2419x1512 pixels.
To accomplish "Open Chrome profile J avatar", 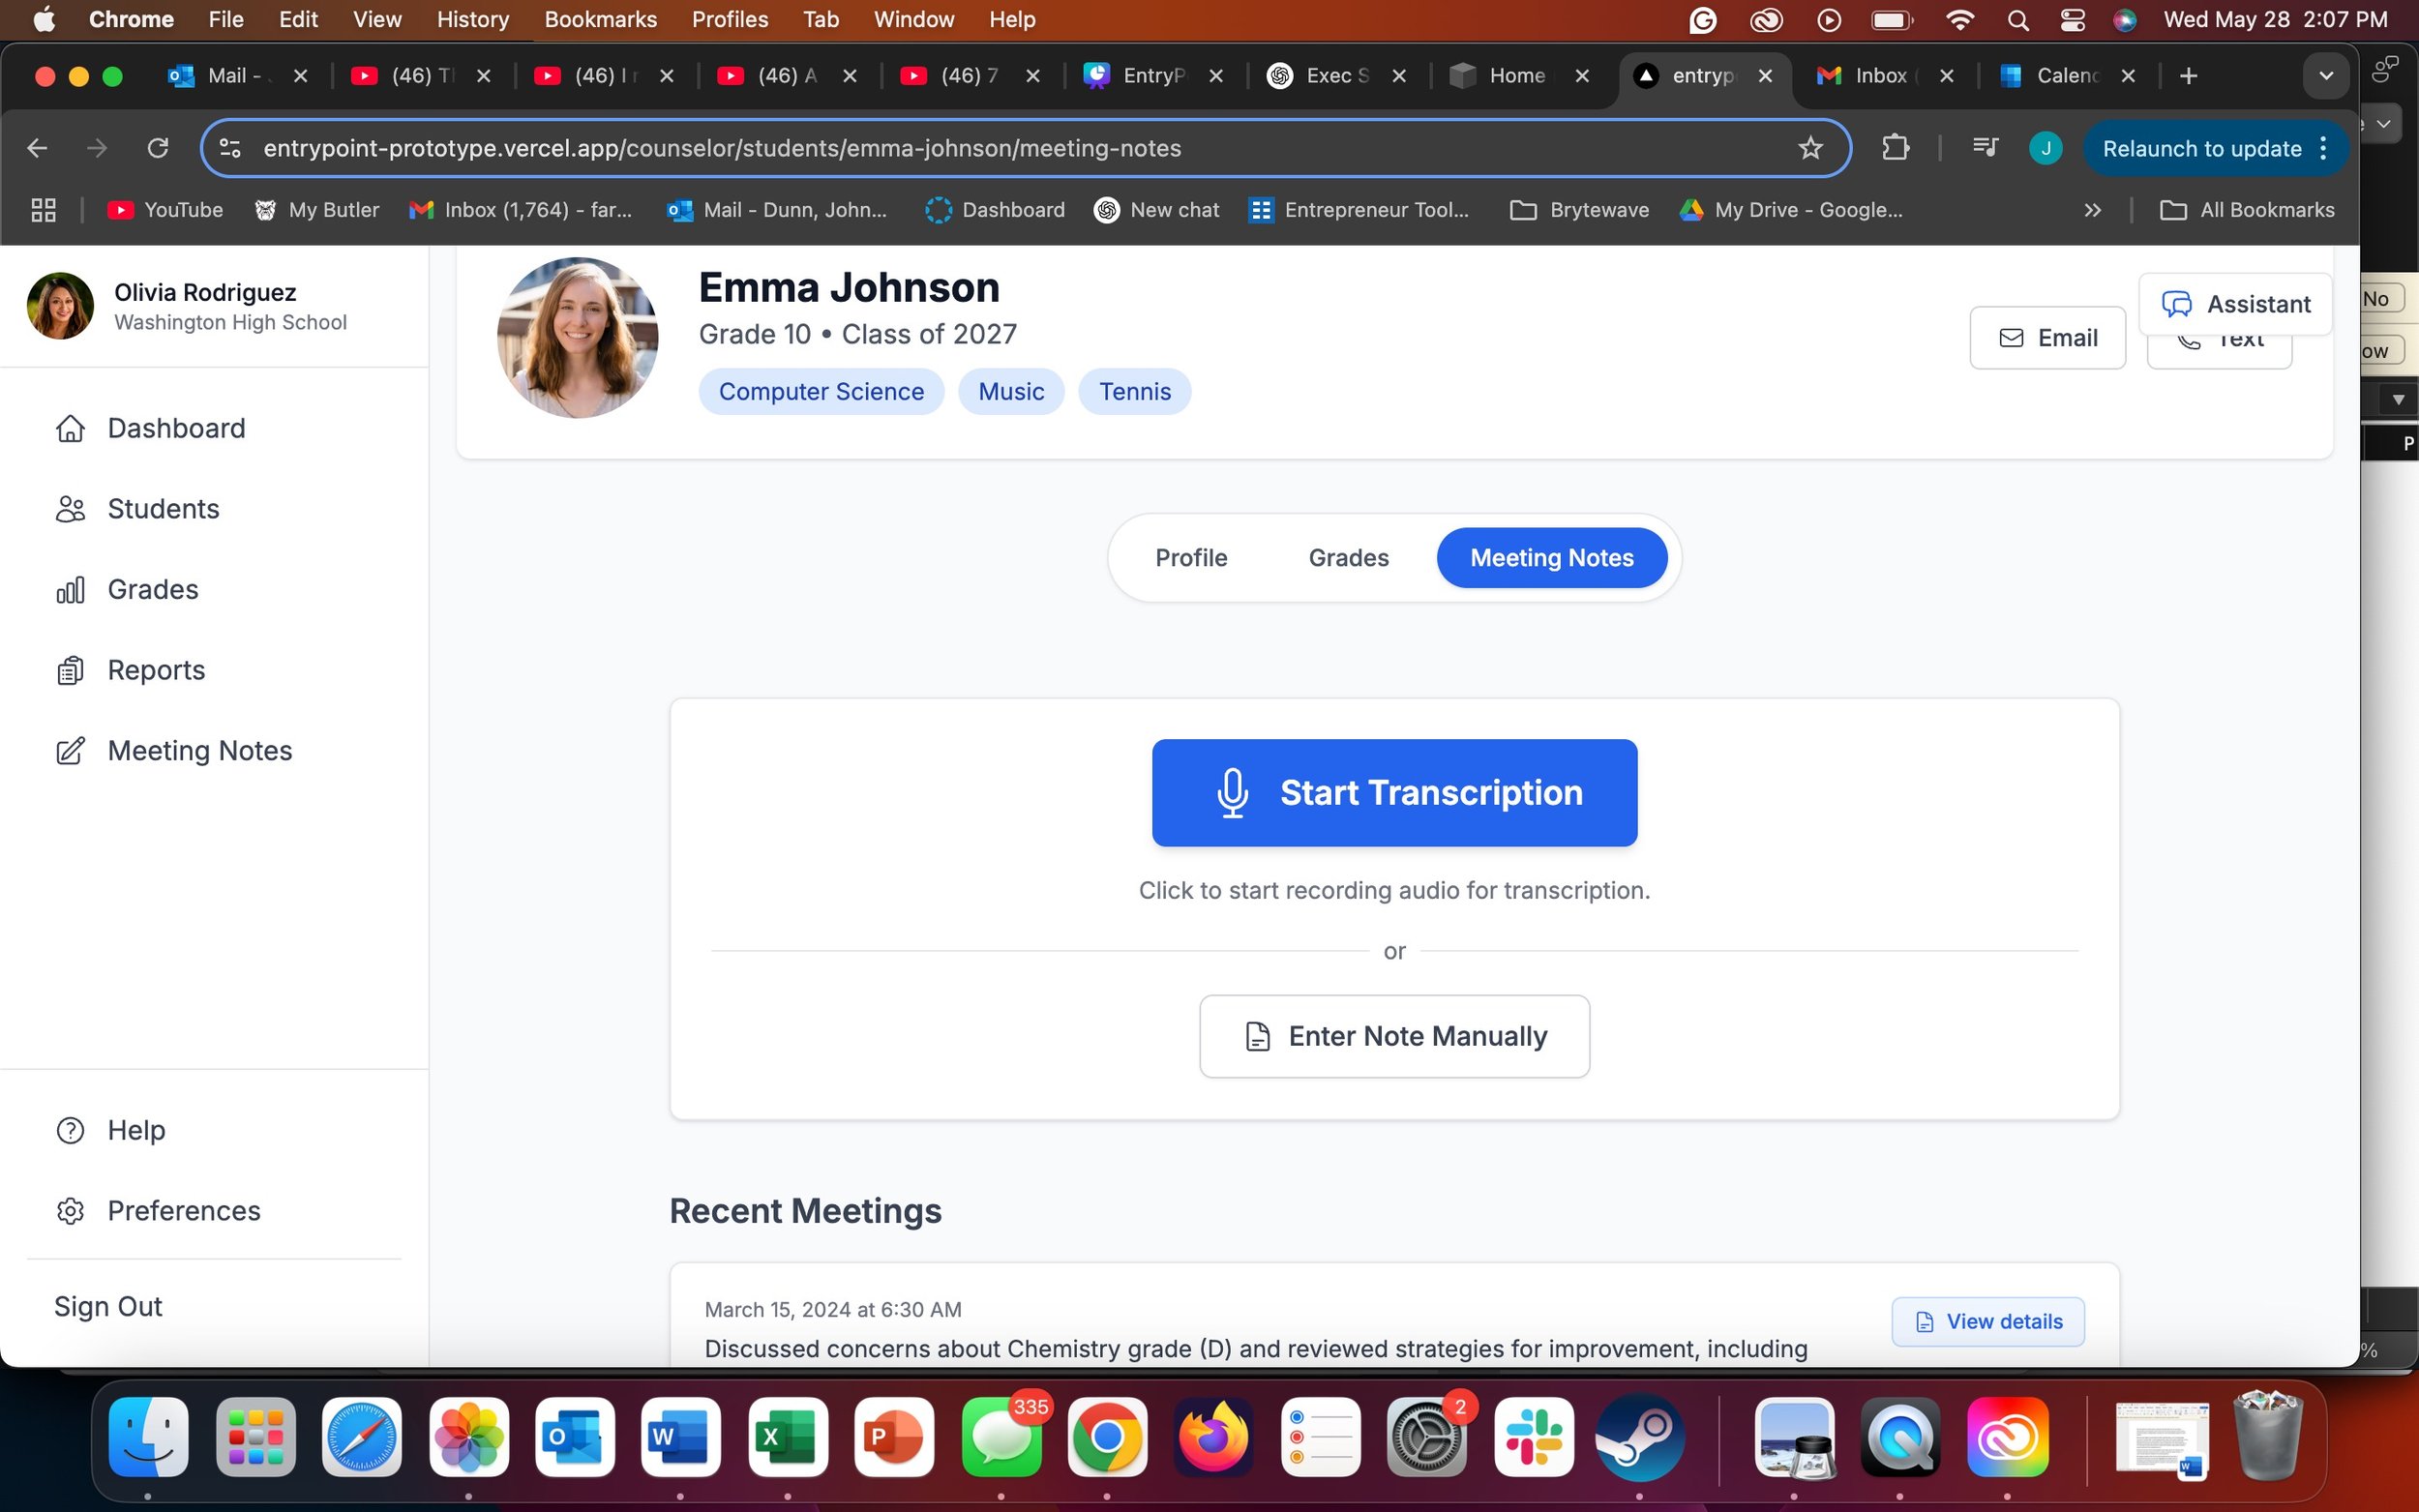I will point(2045,149).
